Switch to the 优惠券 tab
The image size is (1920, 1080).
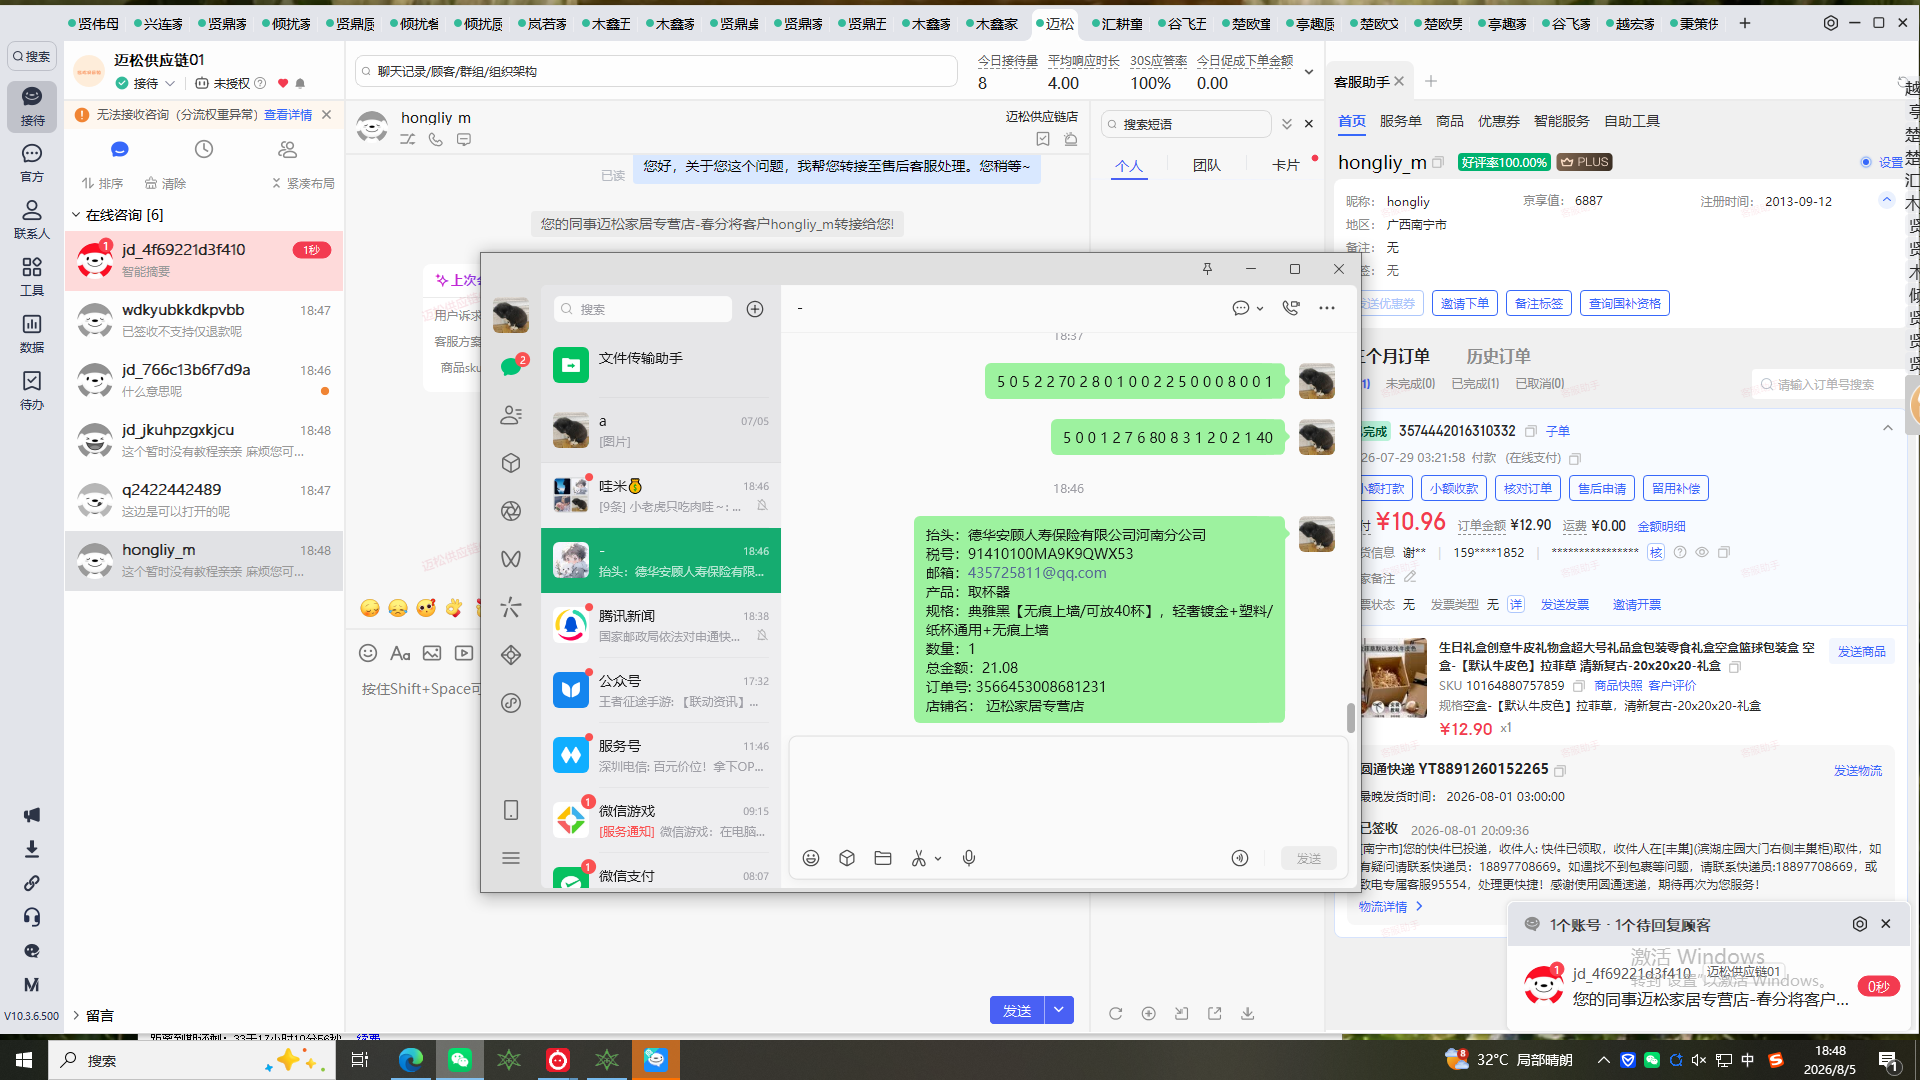(1499, 121)
